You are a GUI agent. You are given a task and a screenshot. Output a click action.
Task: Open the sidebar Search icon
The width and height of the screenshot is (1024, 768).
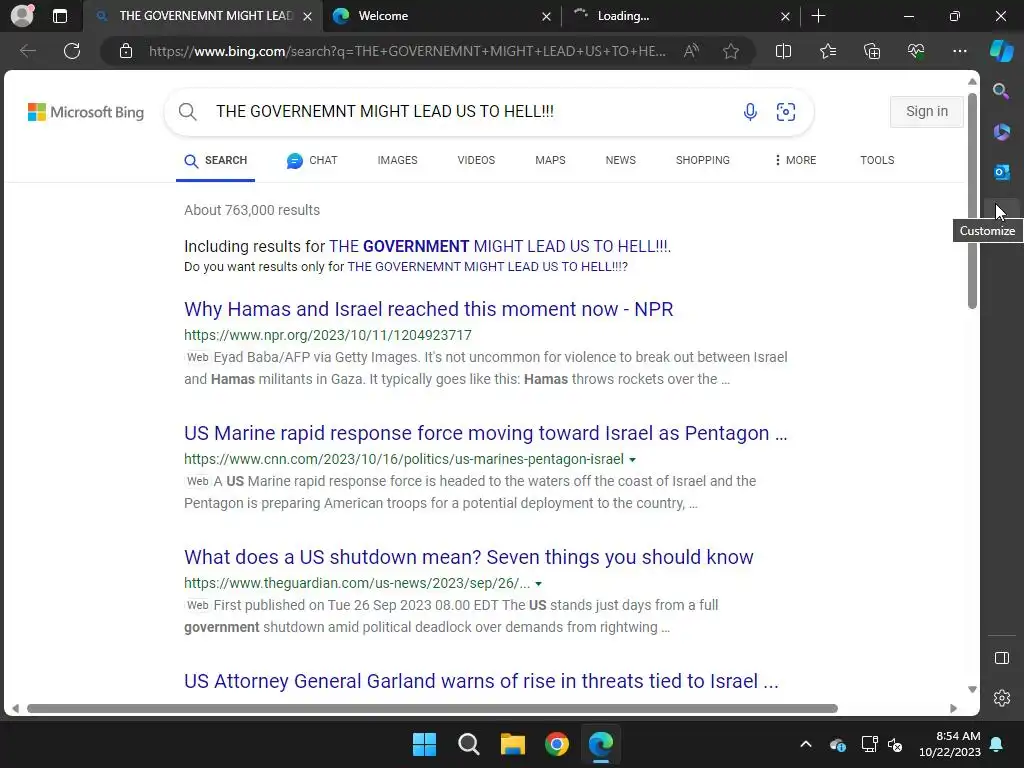1001,91
